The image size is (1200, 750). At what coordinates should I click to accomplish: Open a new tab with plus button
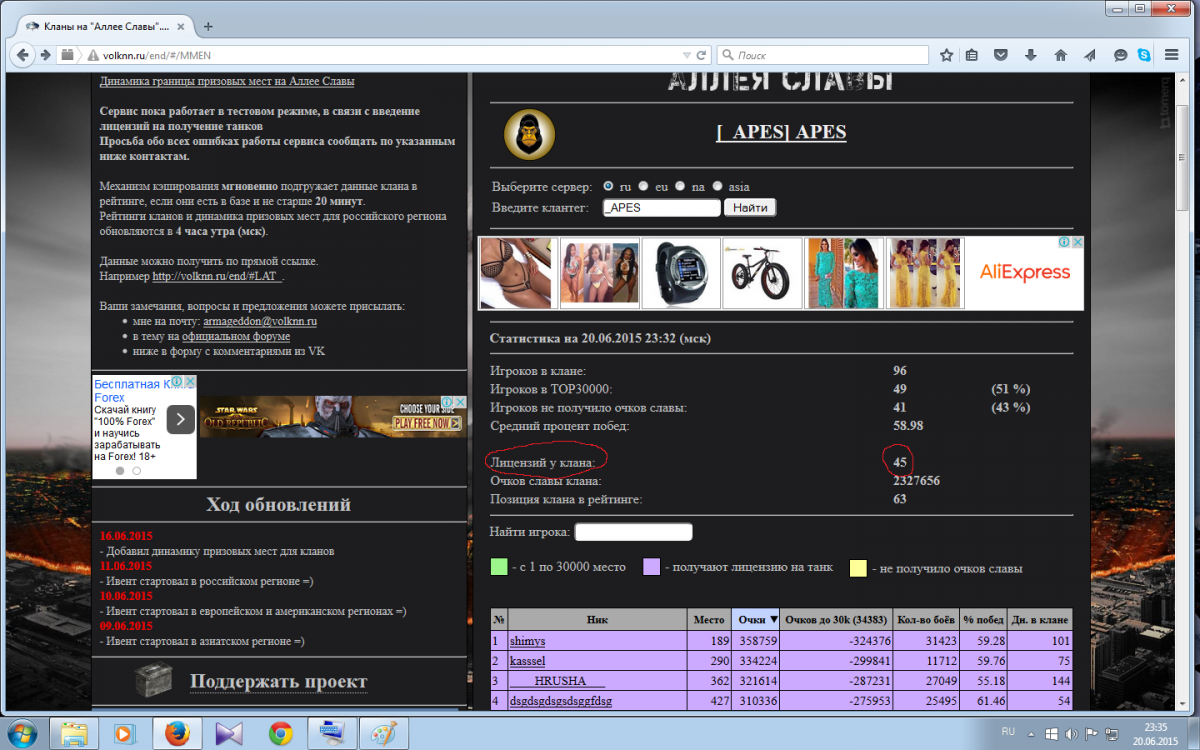tap(208, 25)
